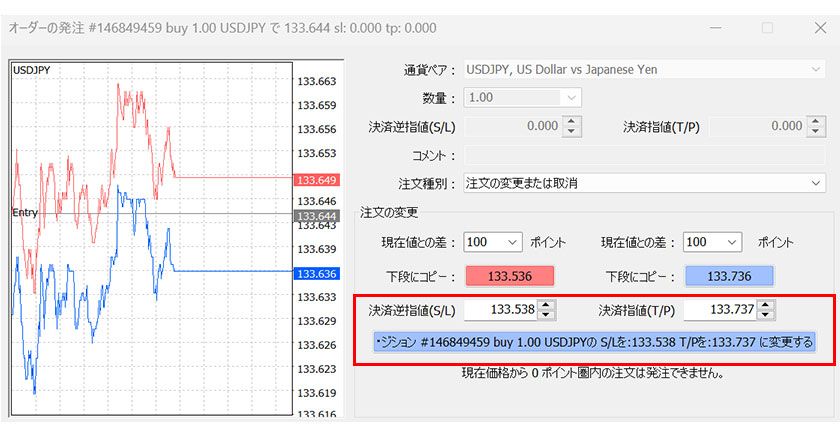840x436 pixels.
Task: Copy the blue 133.736 value to T/P
Action: [728, 277]
